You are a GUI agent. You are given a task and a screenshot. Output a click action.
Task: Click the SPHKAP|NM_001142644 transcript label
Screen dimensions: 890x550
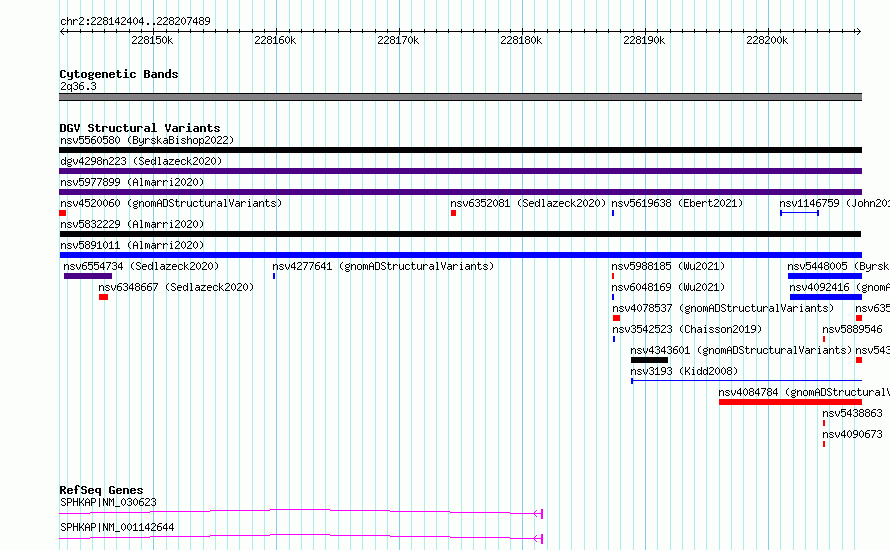click(117, 527)
